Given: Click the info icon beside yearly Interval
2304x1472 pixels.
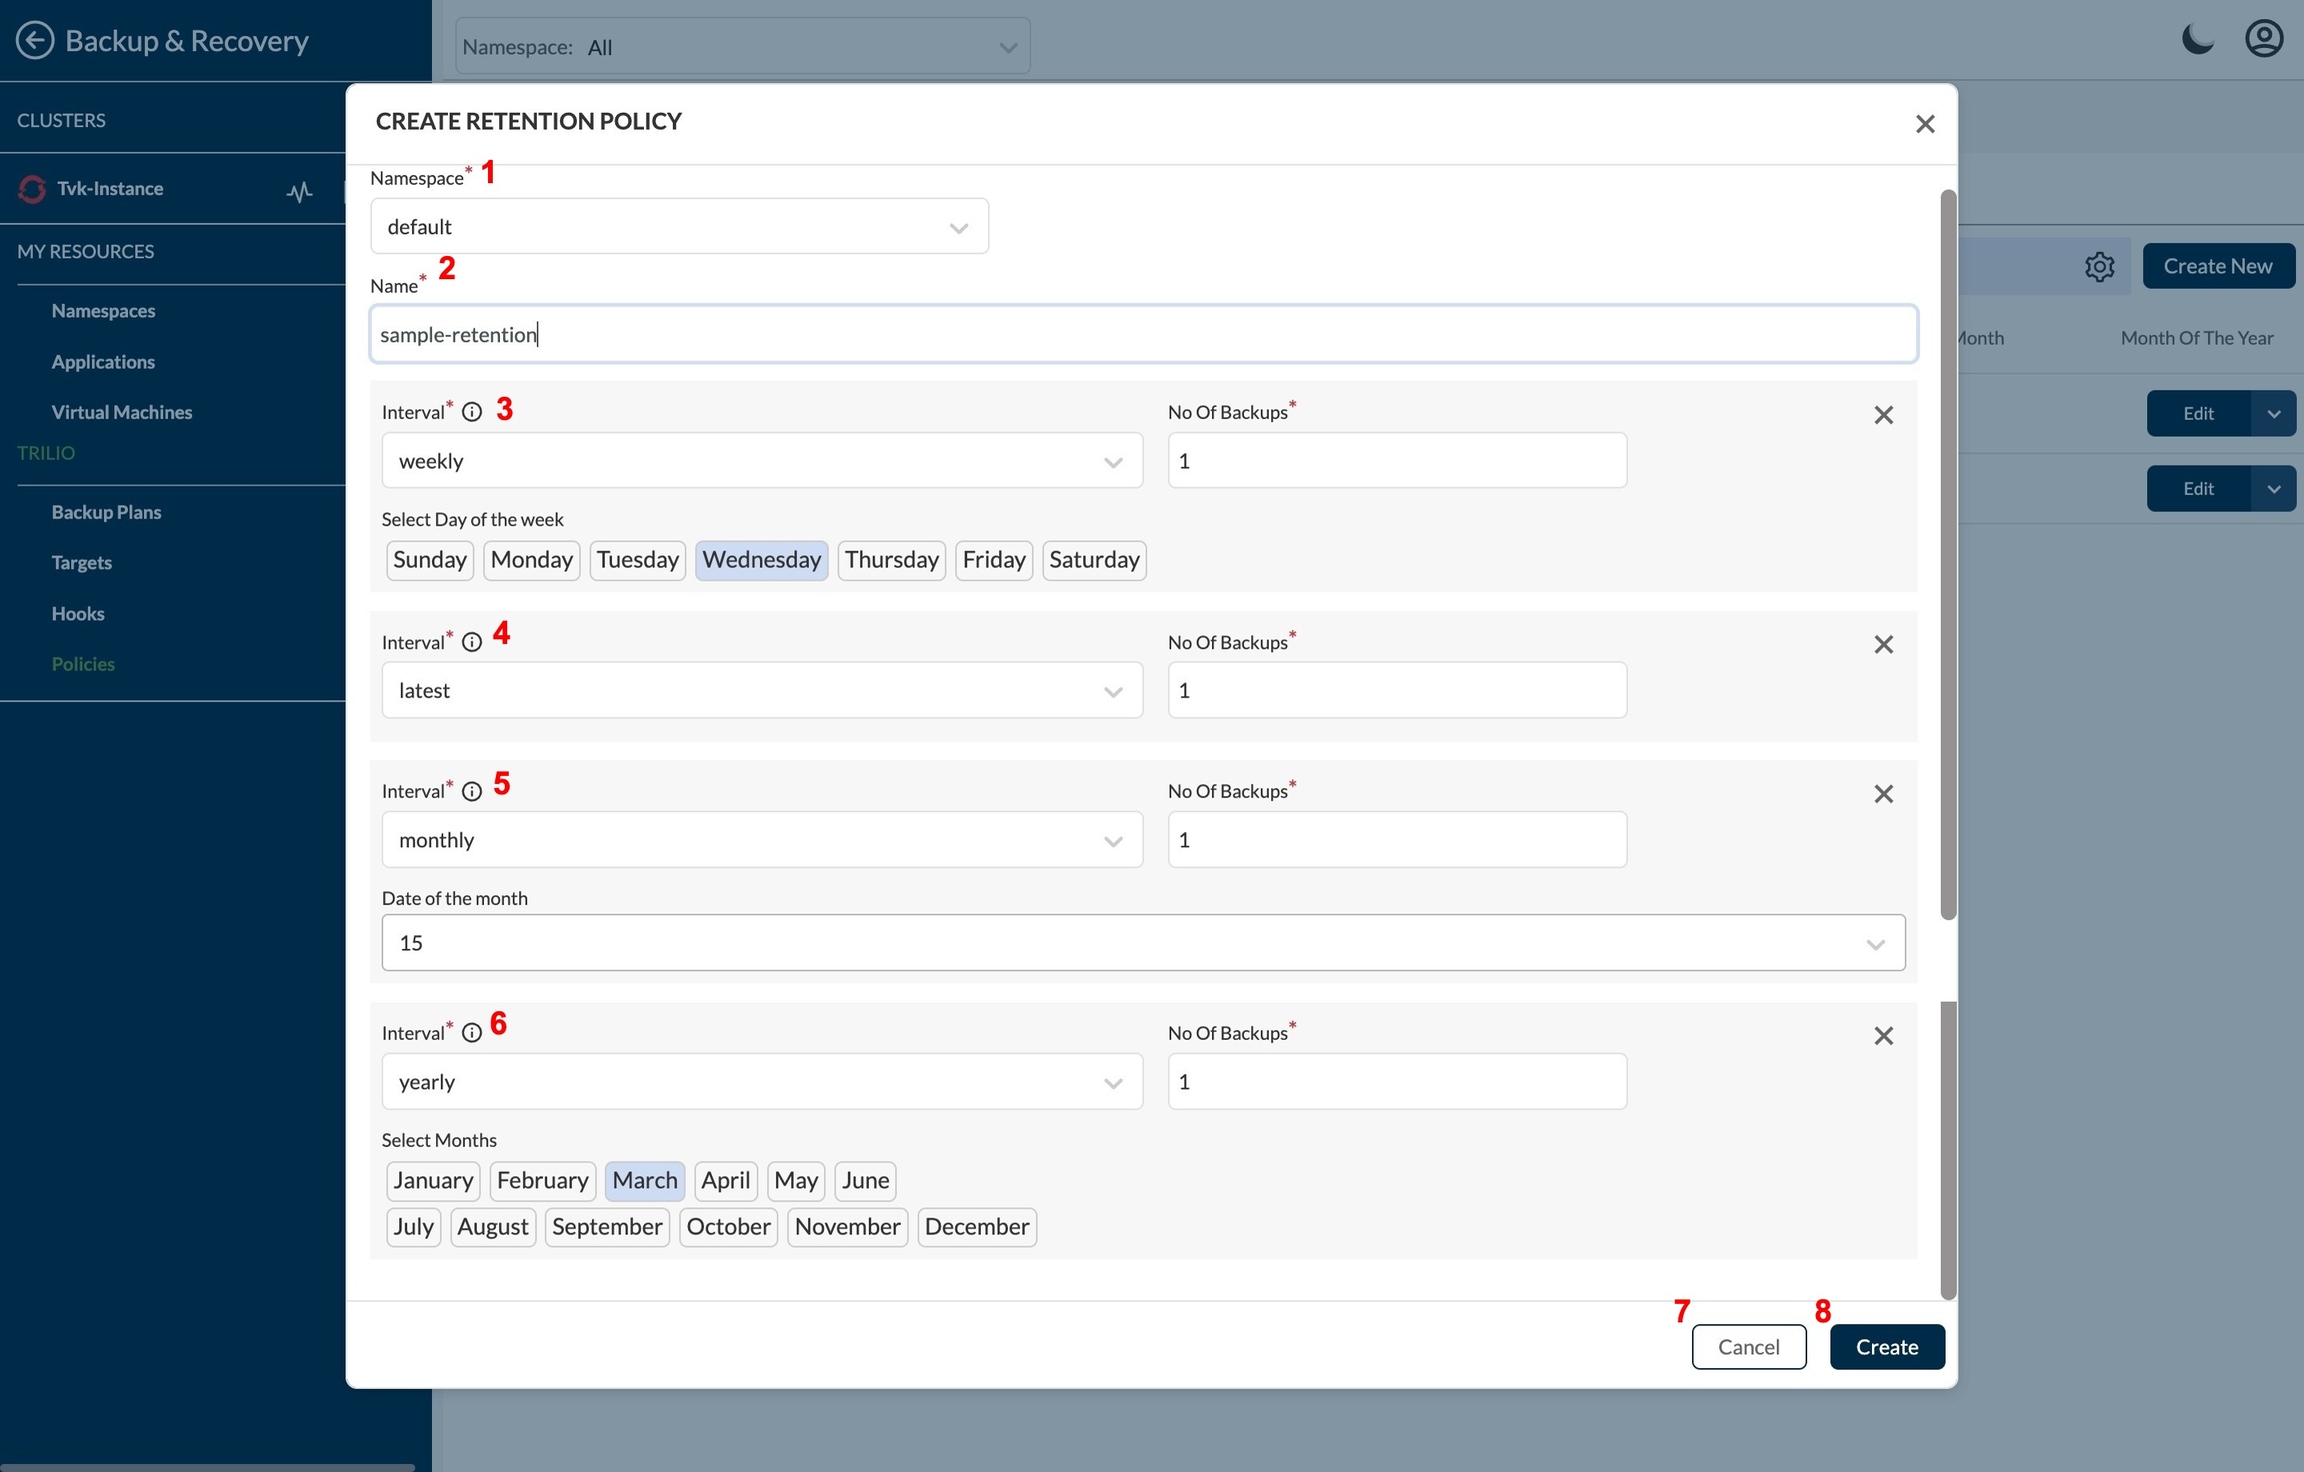Looking at the screenshot, I should pos(472,1033).
